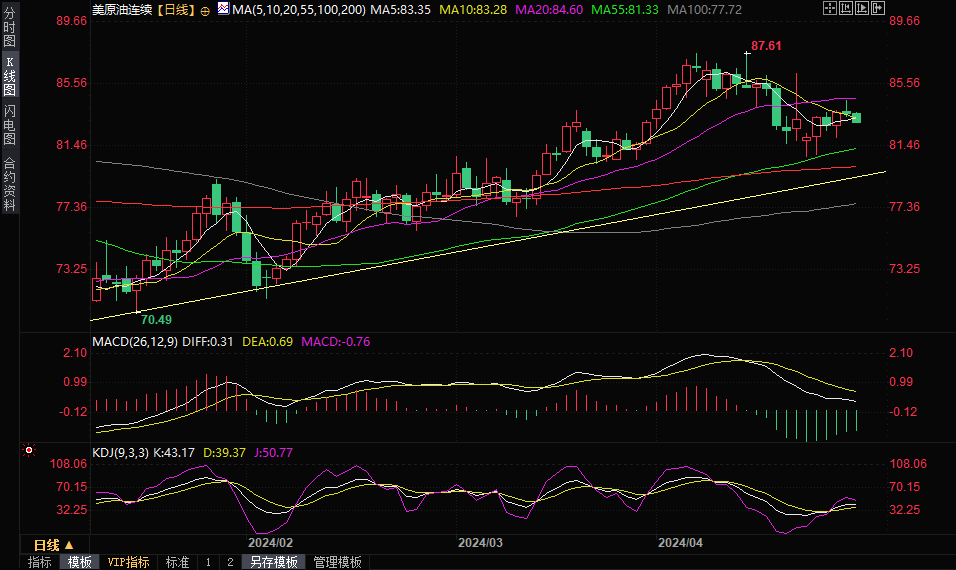Click the 指标 tab at the bottom
Viewport: 956px width, 570px height.
(39, 562)
